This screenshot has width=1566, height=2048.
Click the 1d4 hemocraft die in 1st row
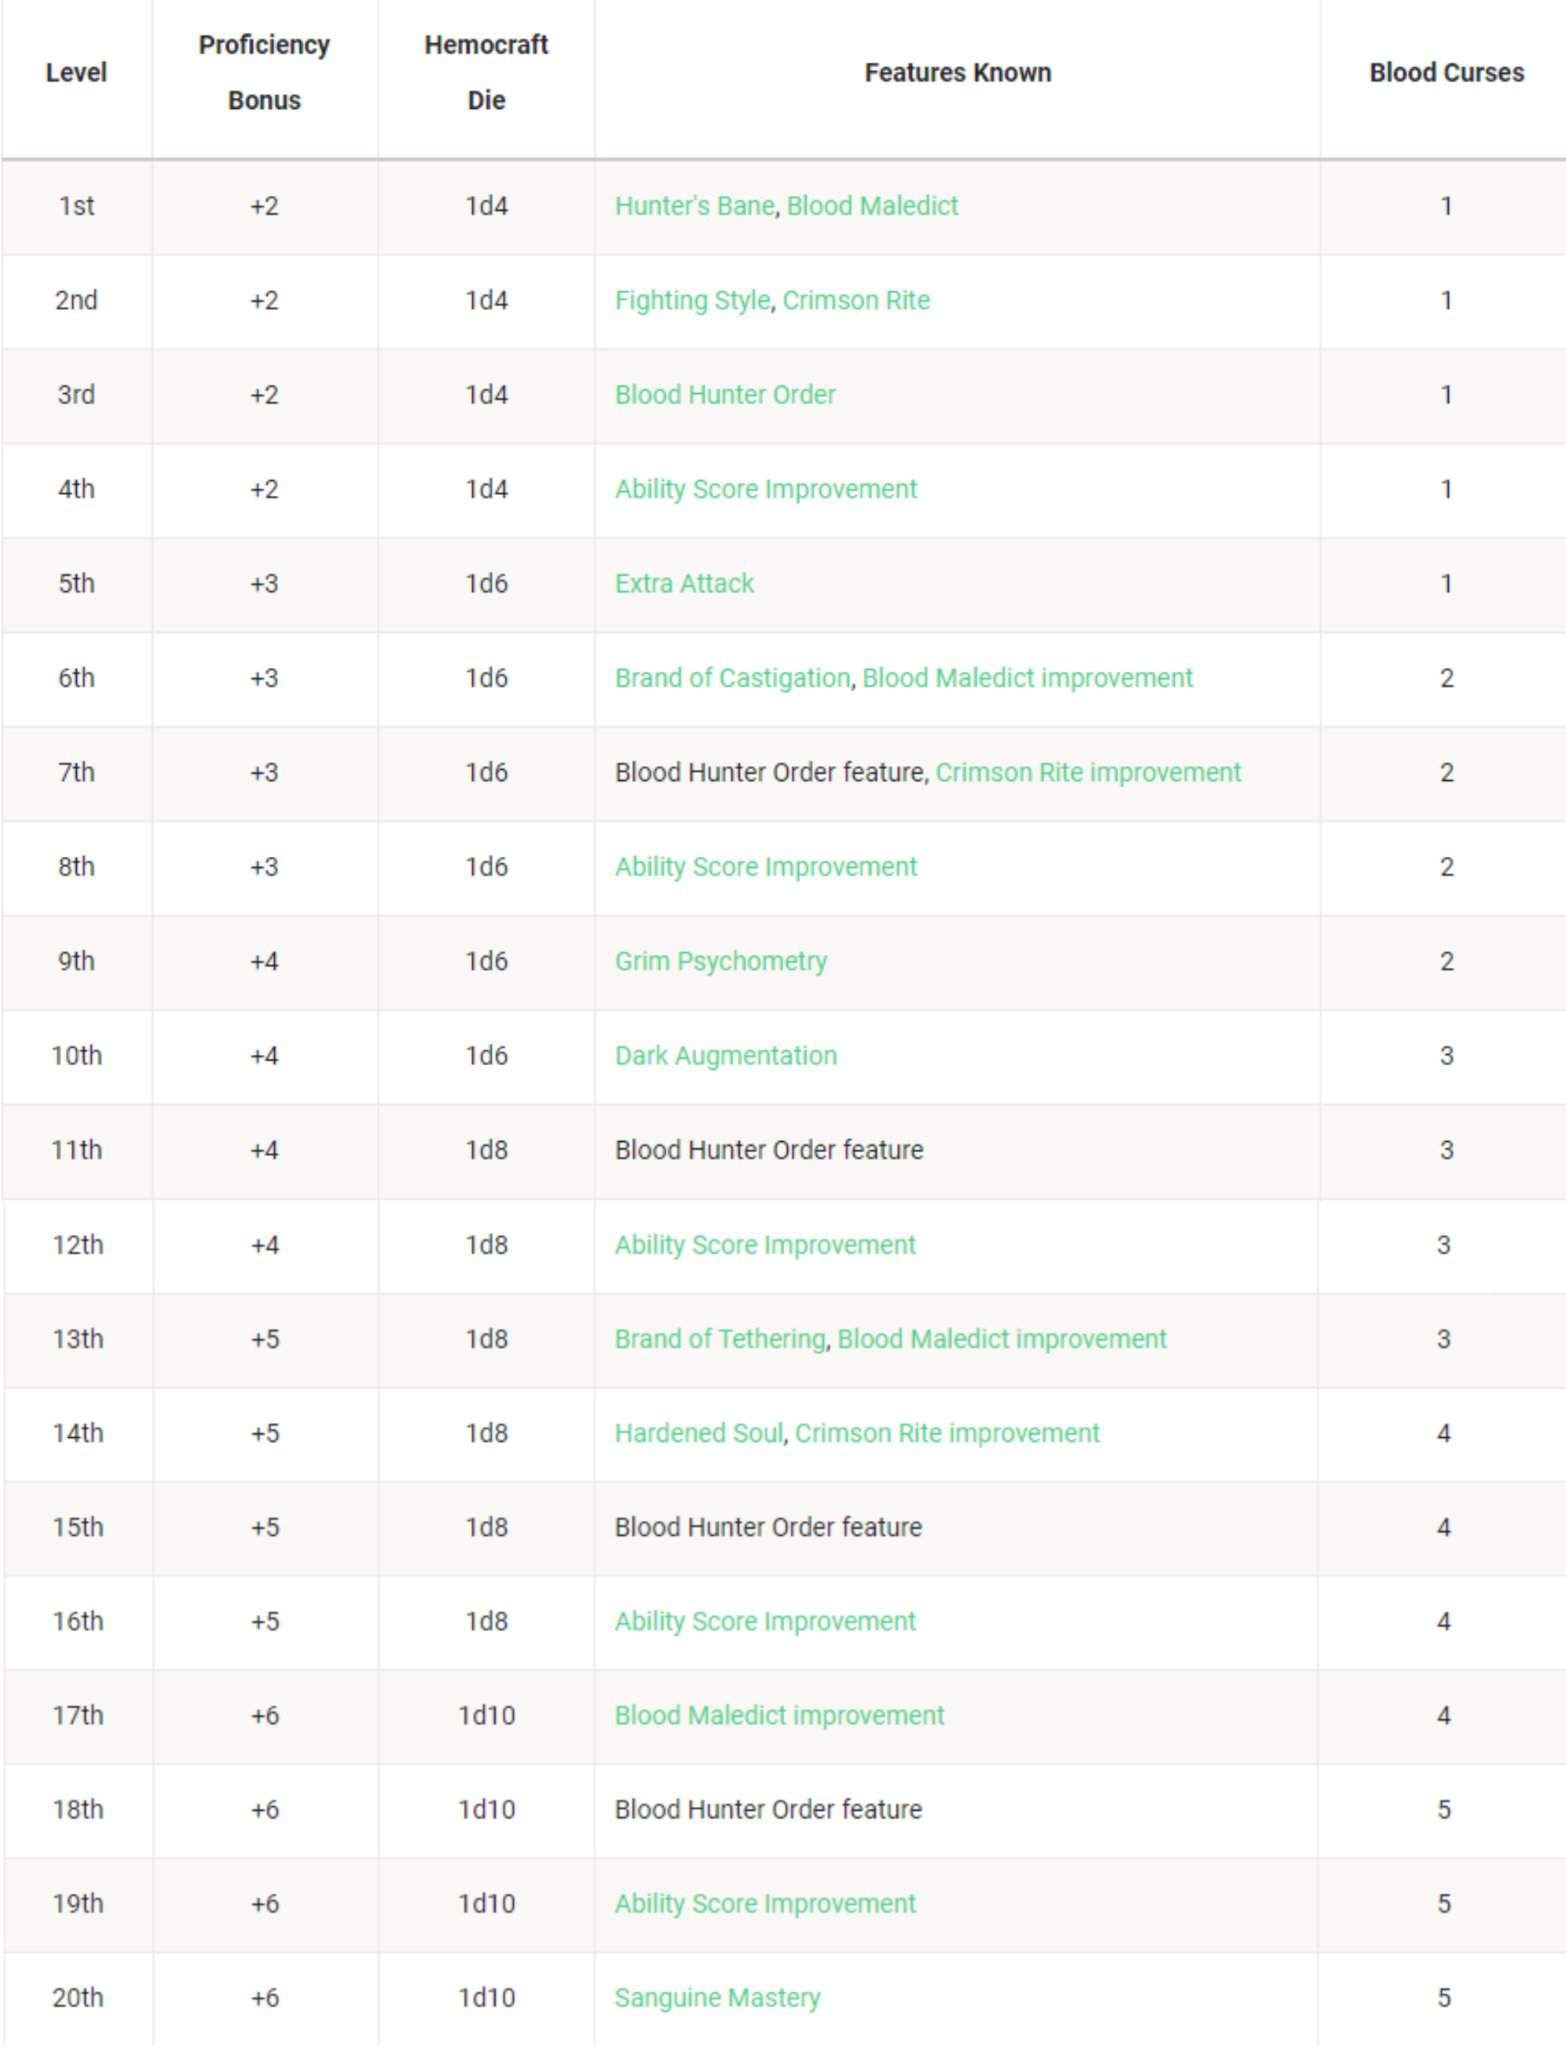pos(486,206)
